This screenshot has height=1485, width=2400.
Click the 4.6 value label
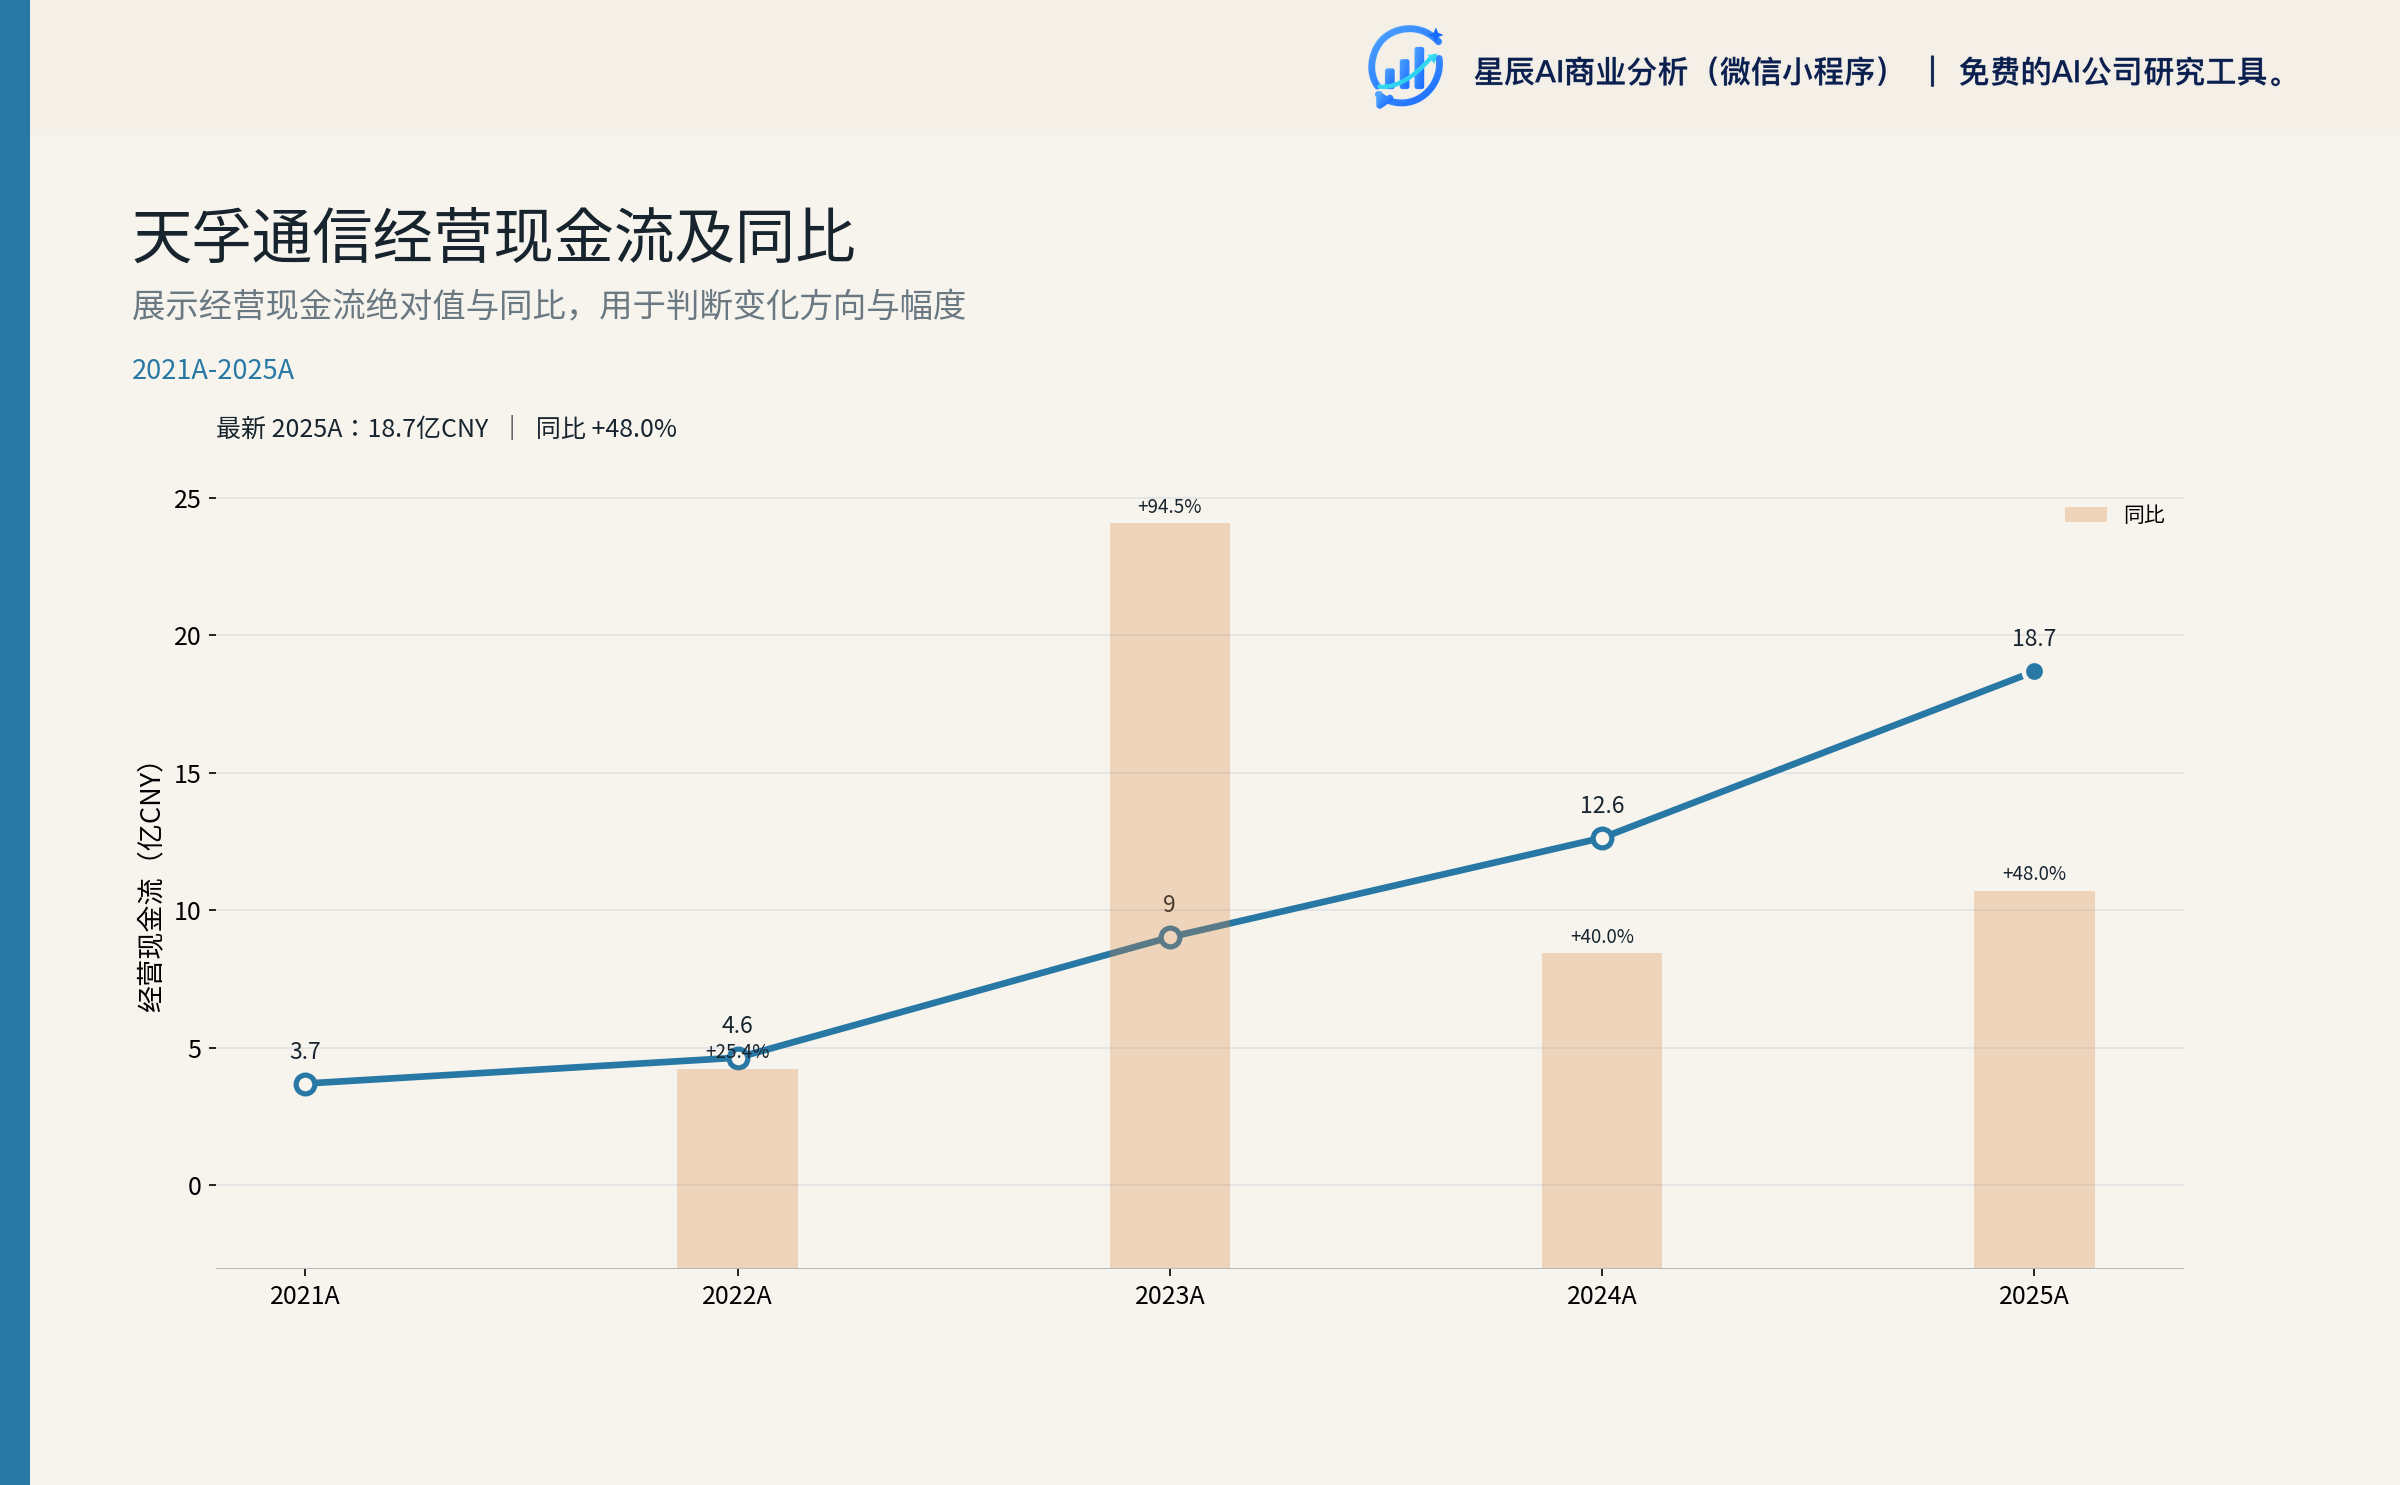click(x=737, y=1025)
